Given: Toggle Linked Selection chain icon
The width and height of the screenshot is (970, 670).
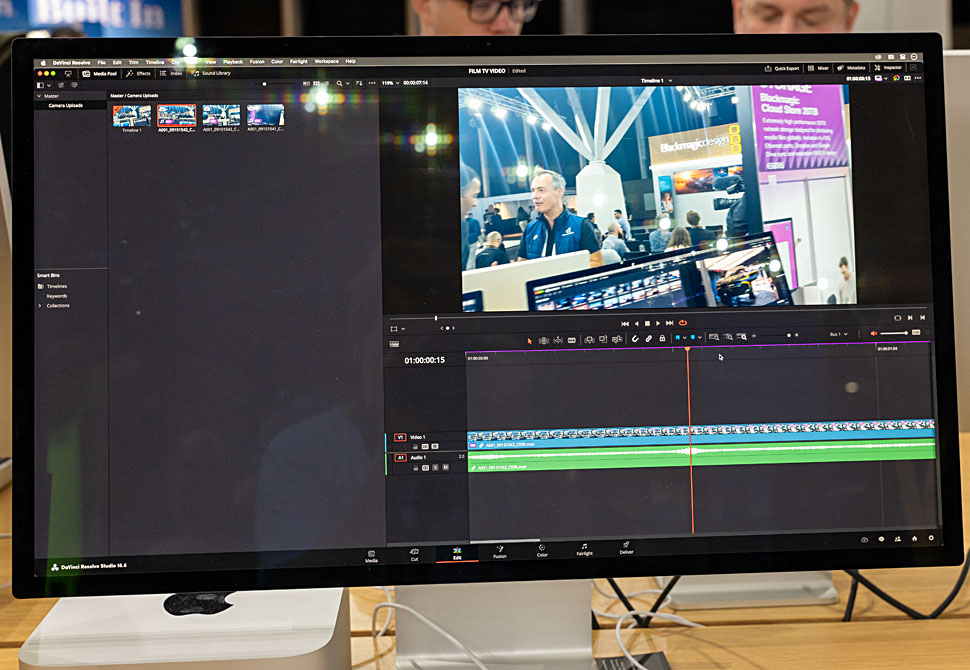Looking at the screenshot, I should pyautogui.click(x=648, y=338).
